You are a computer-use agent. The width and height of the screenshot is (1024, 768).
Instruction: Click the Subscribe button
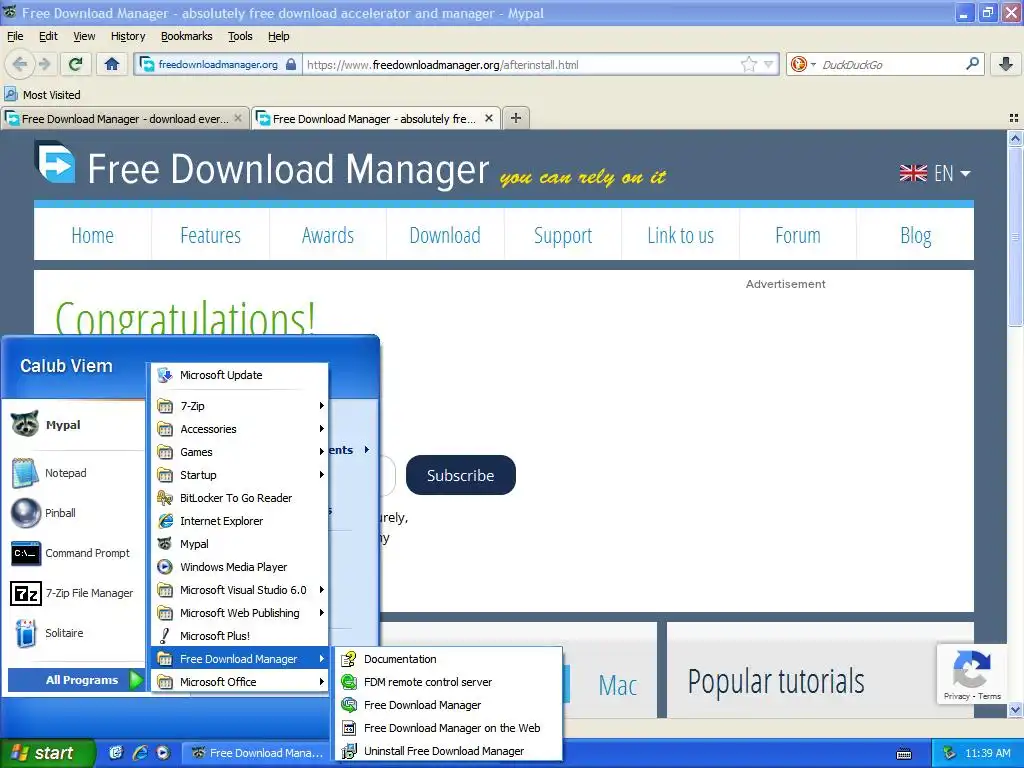(460, 475)
